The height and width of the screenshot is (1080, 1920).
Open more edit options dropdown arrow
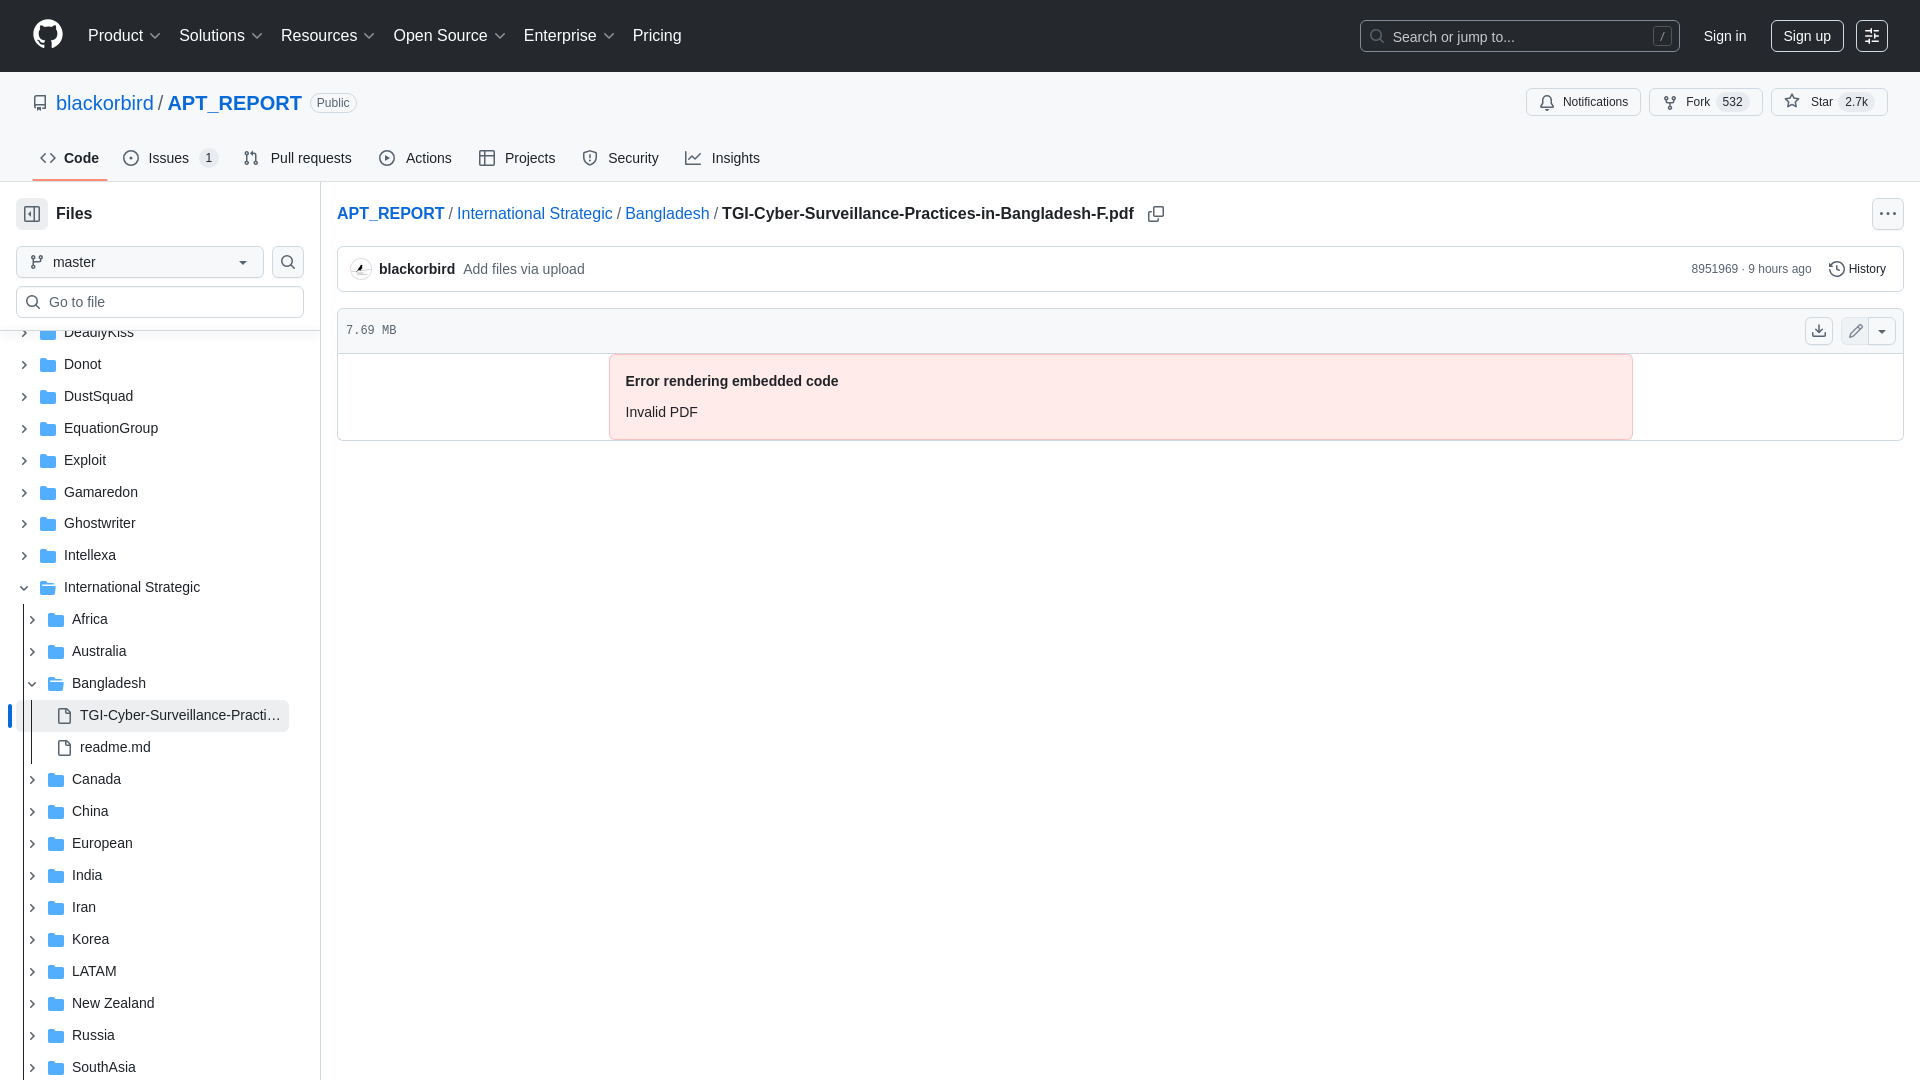pyautogui.click(x=1882, y=331)
